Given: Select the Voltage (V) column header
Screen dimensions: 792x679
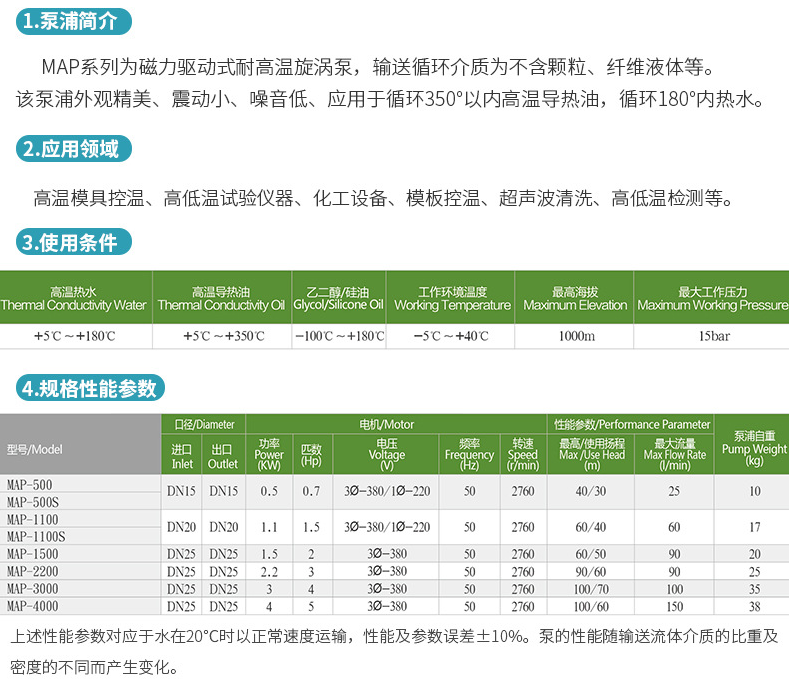Looking at the screenshot, I should click(386, 455).
